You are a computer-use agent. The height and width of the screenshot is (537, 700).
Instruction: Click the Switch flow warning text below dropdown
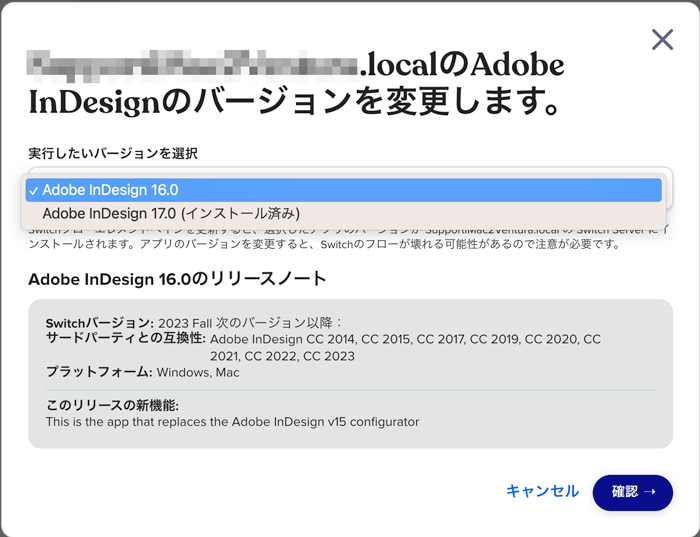coord(348,239)
